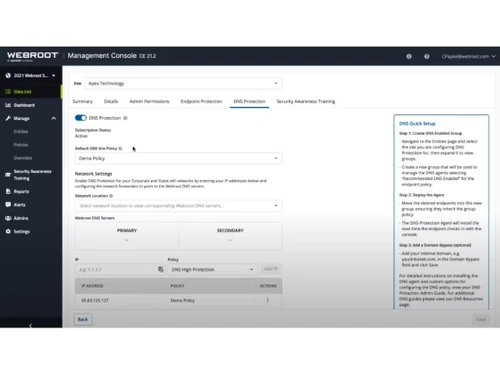The width and height of the screenshot is (500, 375).
Task: Expand the 2021 Webroot console selector
Action: point(31,76)
